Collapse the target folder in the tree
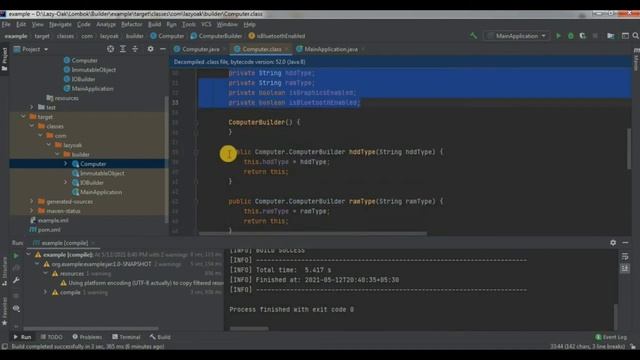Viewport: 640px width, 360px height. [23, 117]
